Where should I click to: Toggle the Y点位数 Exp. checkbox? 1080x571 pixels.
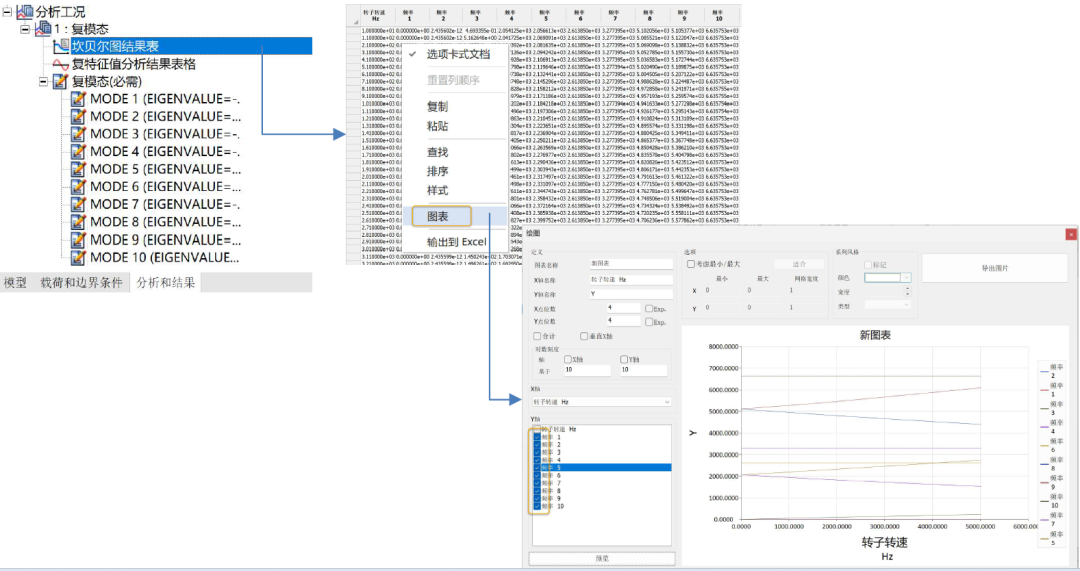click(649, 322)
